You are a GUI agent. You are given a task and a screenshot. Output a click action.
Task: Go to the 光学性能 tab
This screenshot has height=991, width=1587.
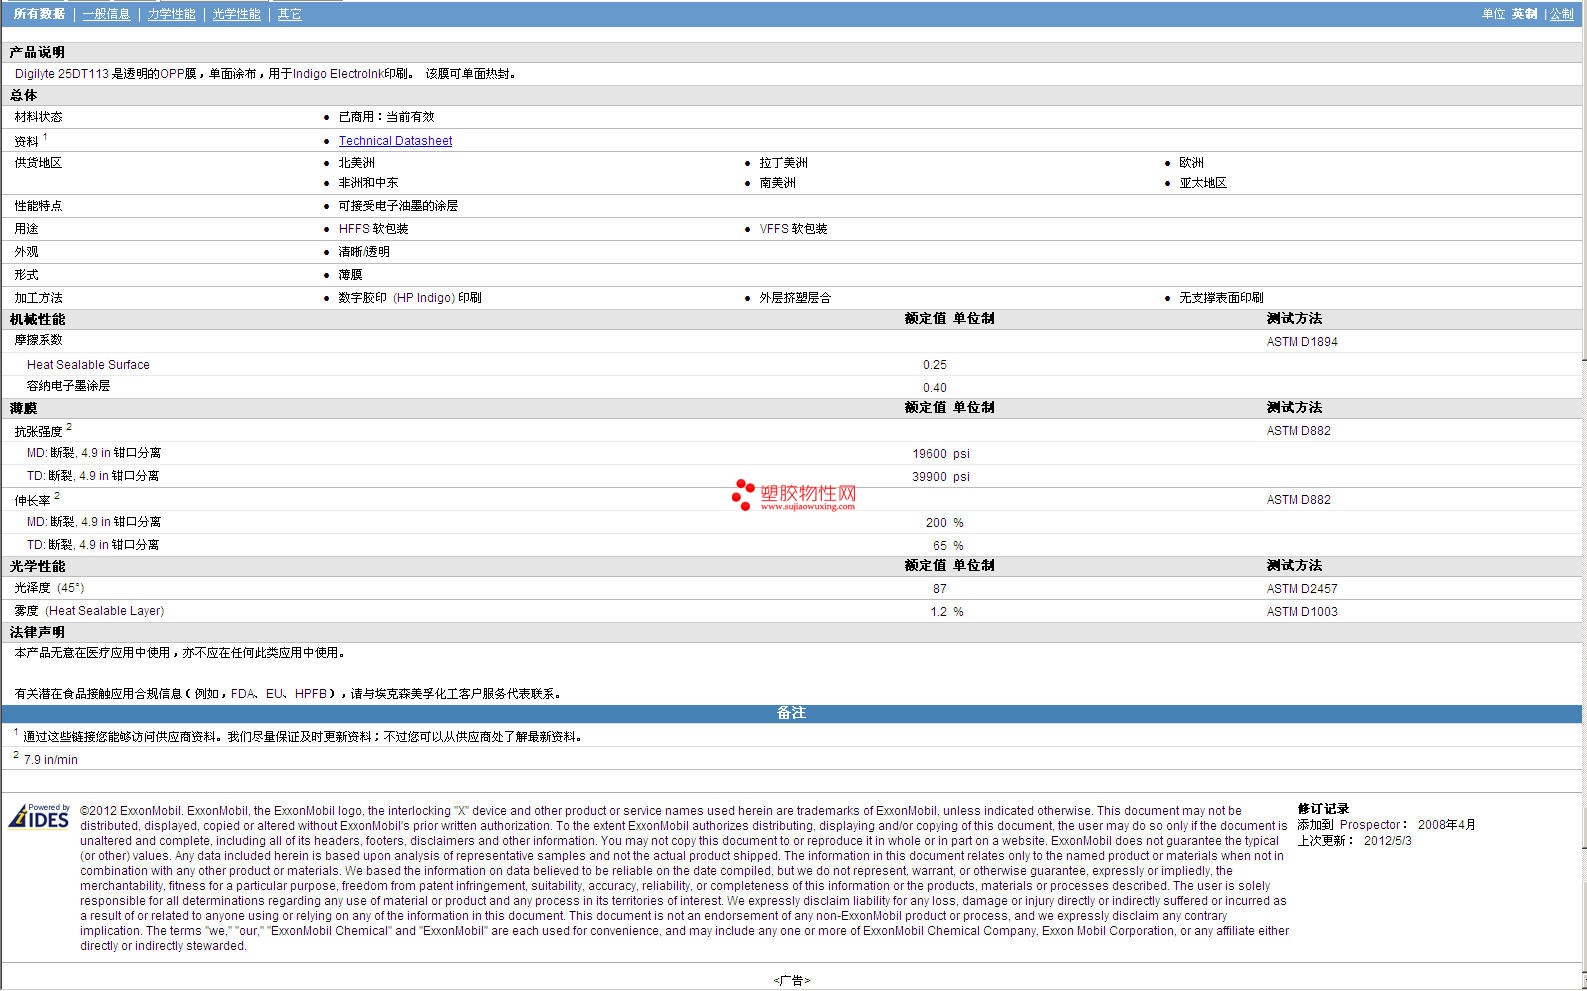click(x=237, y=14)
